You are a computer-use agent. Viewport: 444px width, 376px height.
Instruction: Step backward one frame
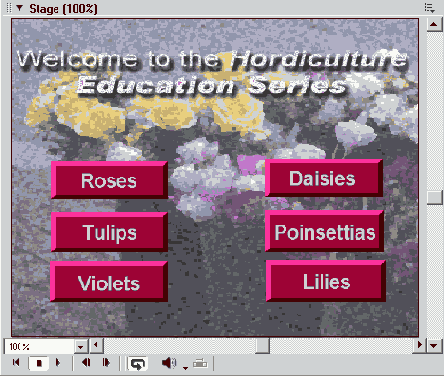point(86,362)
